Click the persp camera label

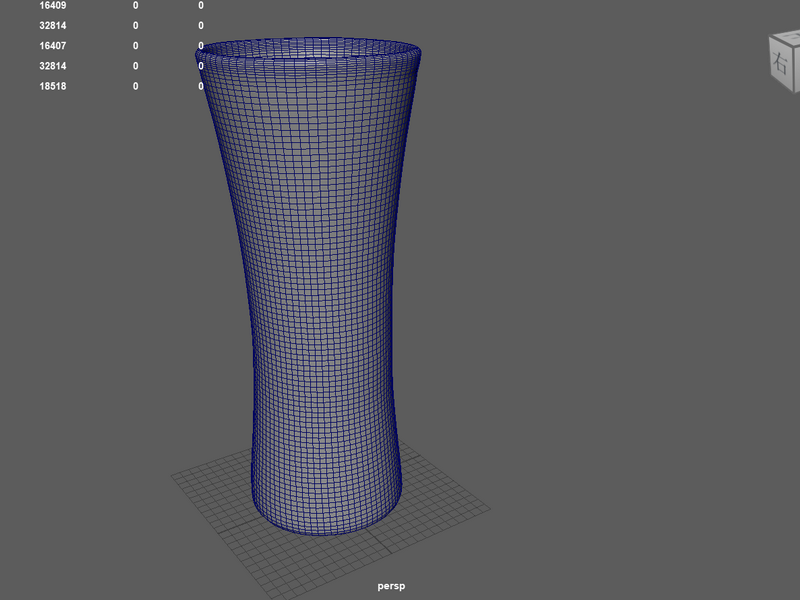(391, 586)
